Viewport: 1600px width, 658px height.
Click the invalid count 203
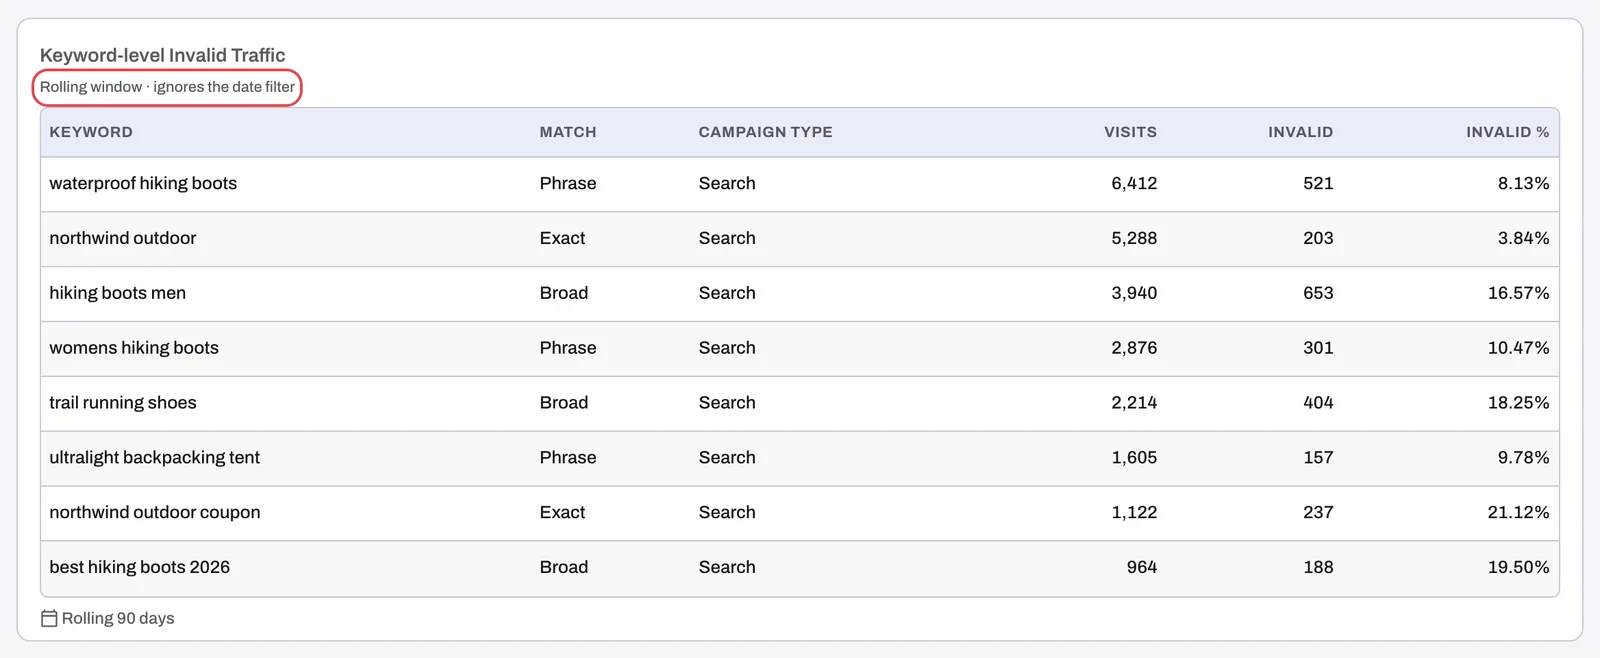point(1318,238)
